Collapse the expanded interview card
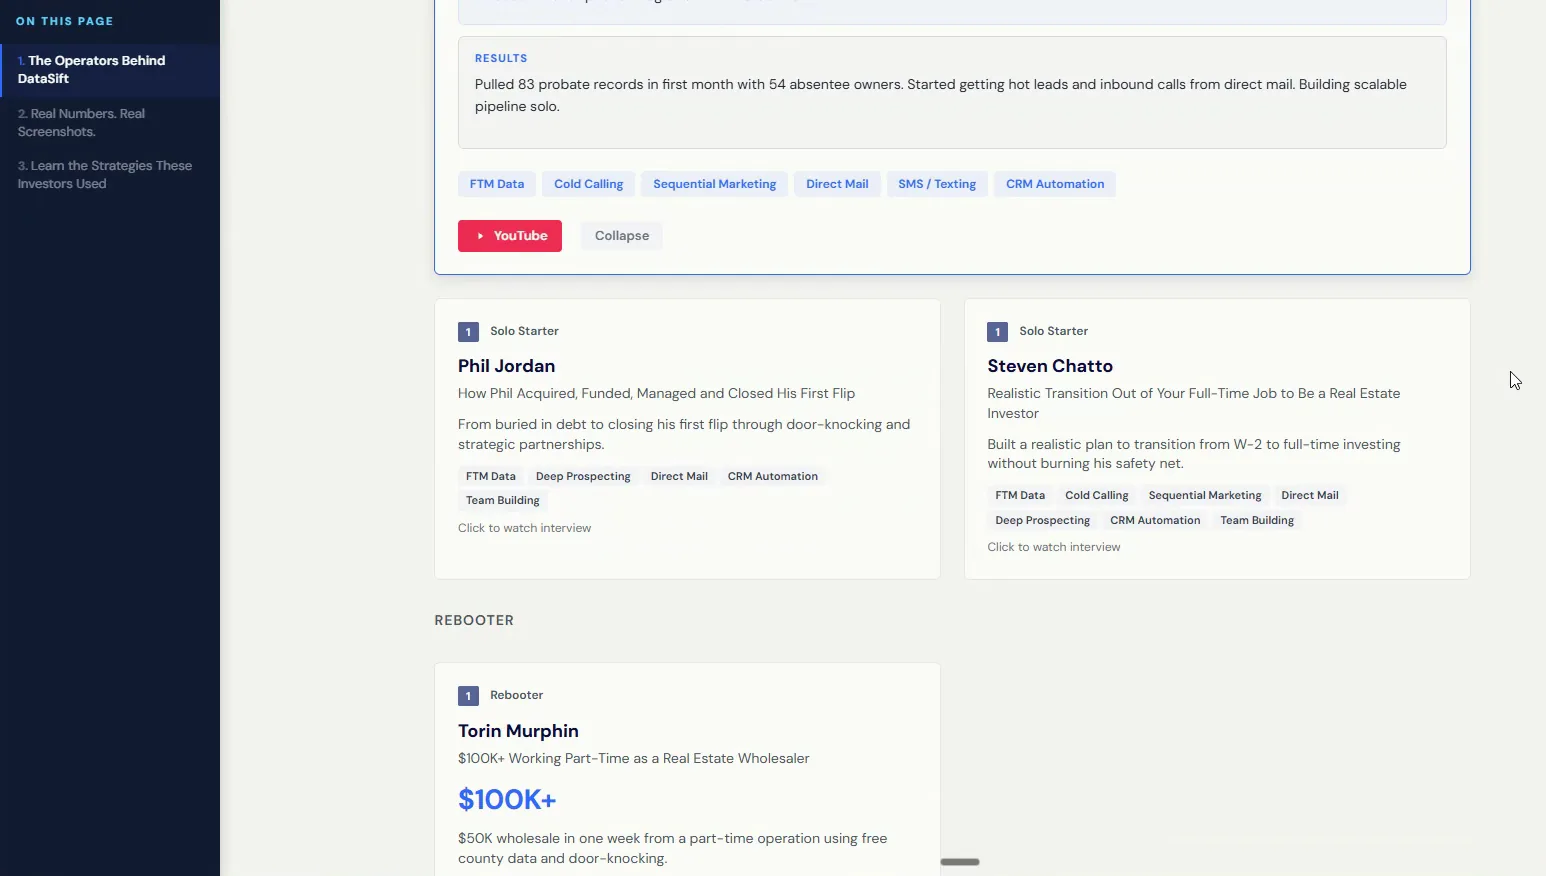Image resolution: width=1546 pixels, height=876 pixels. click(x=622, y=236)
